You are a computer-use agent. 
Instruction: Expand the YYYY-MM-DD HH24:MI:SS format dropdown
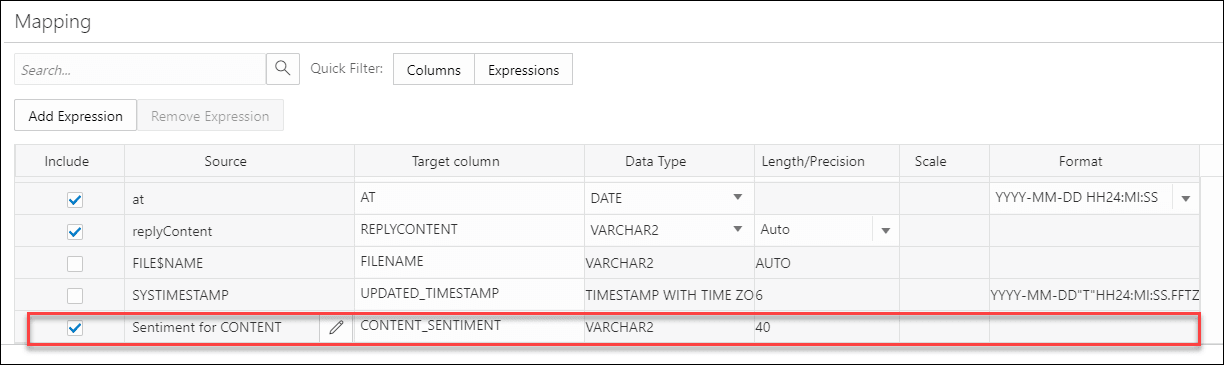tap(1186, 199)
